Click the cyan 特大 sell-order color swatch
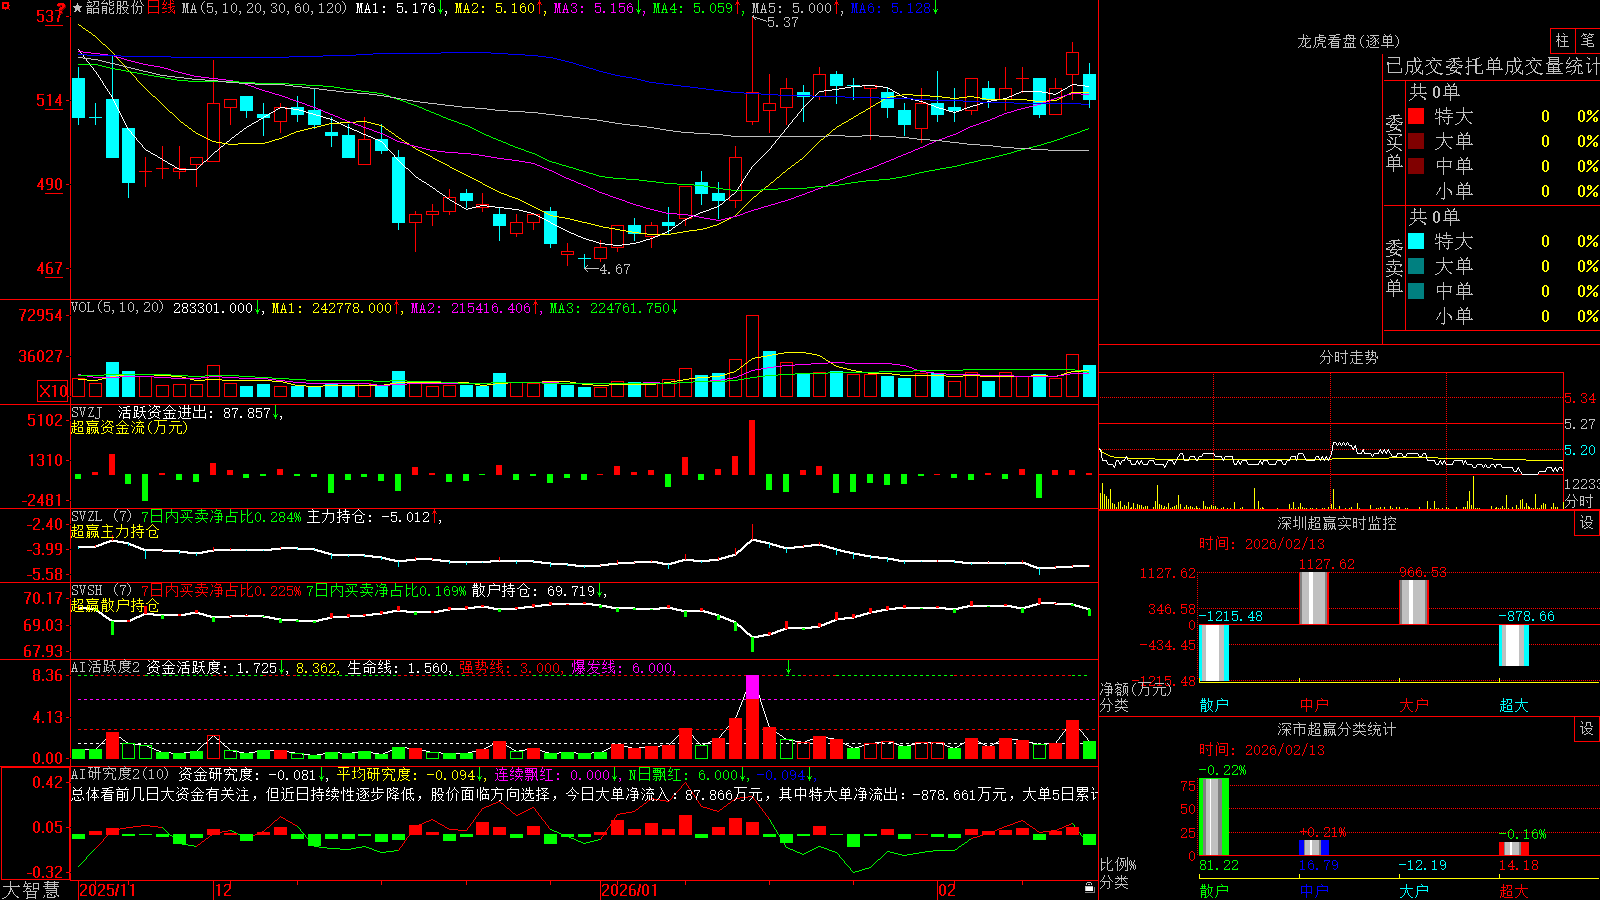This screenshot has height=900, width=1600. click(1416, 241)
